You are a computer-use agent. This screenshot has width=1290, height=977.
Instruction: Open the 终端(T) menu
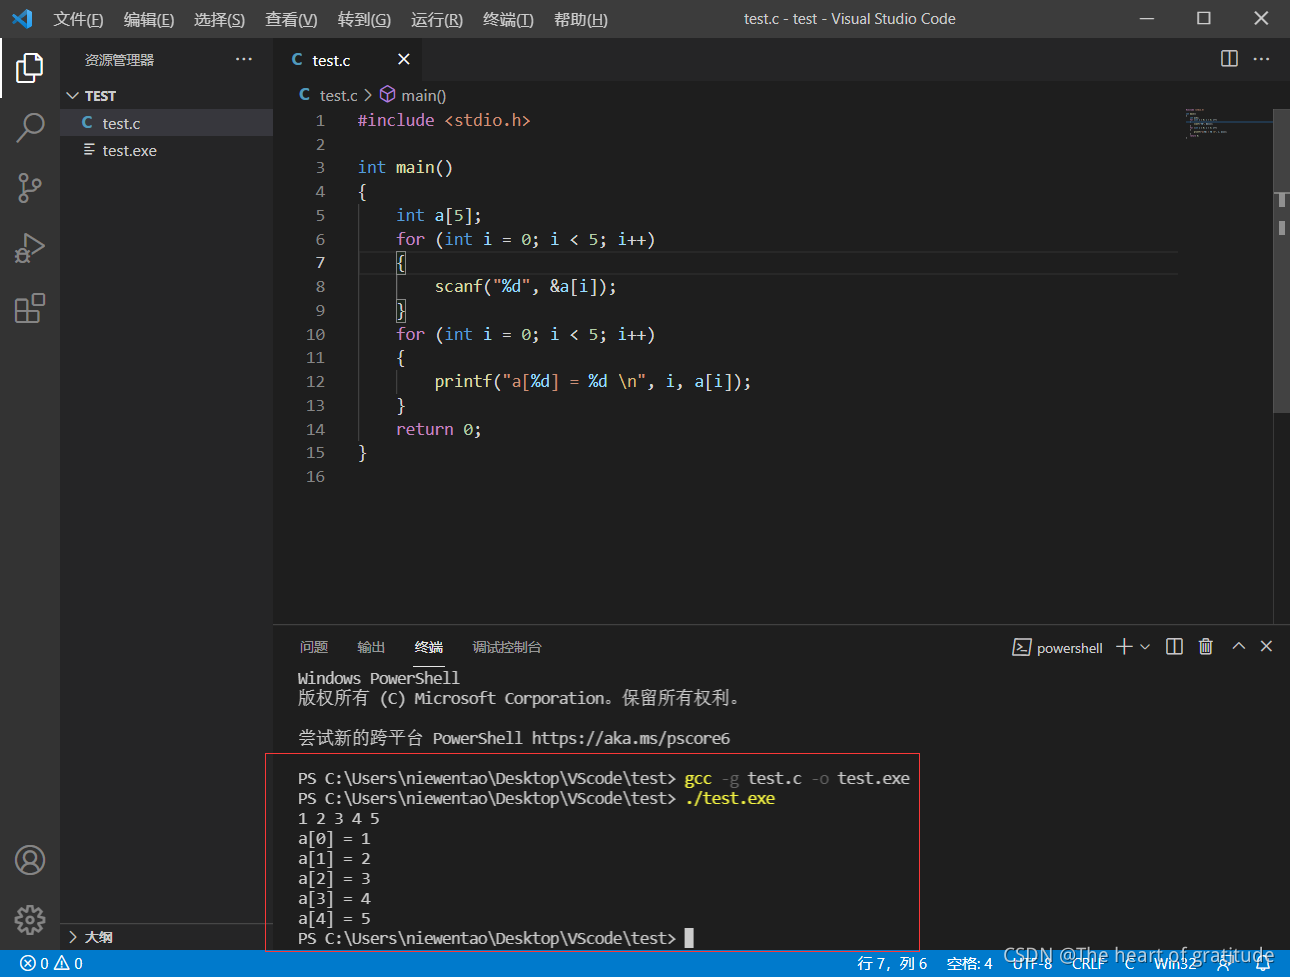tap(508, 19)
